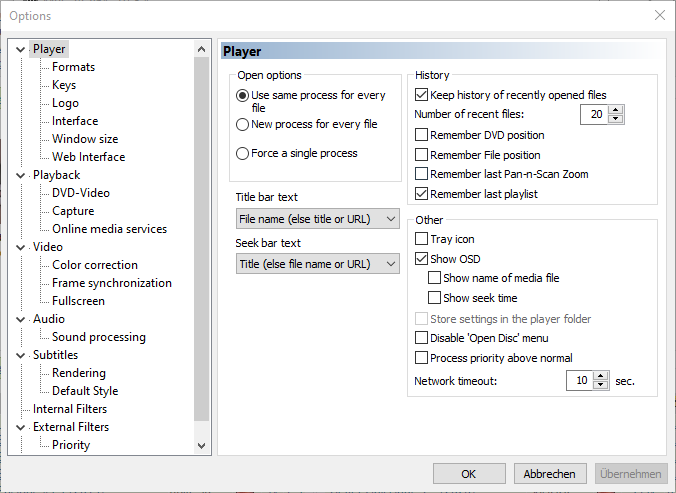Collapse the Playback tree node
The height and width of the screenshot is (493, 676).
tap(22, 175)
